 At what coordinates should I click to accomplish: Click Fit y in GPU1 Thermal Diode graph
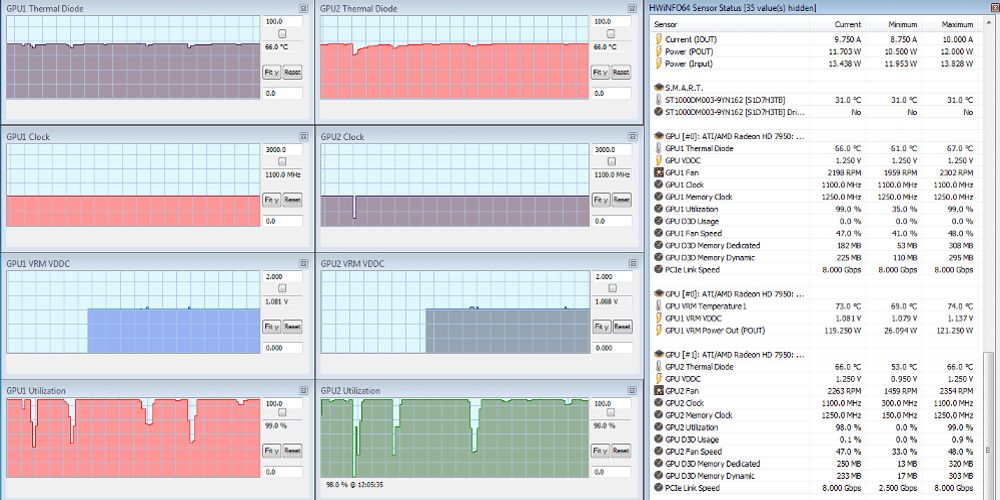[x=272, y=73]
